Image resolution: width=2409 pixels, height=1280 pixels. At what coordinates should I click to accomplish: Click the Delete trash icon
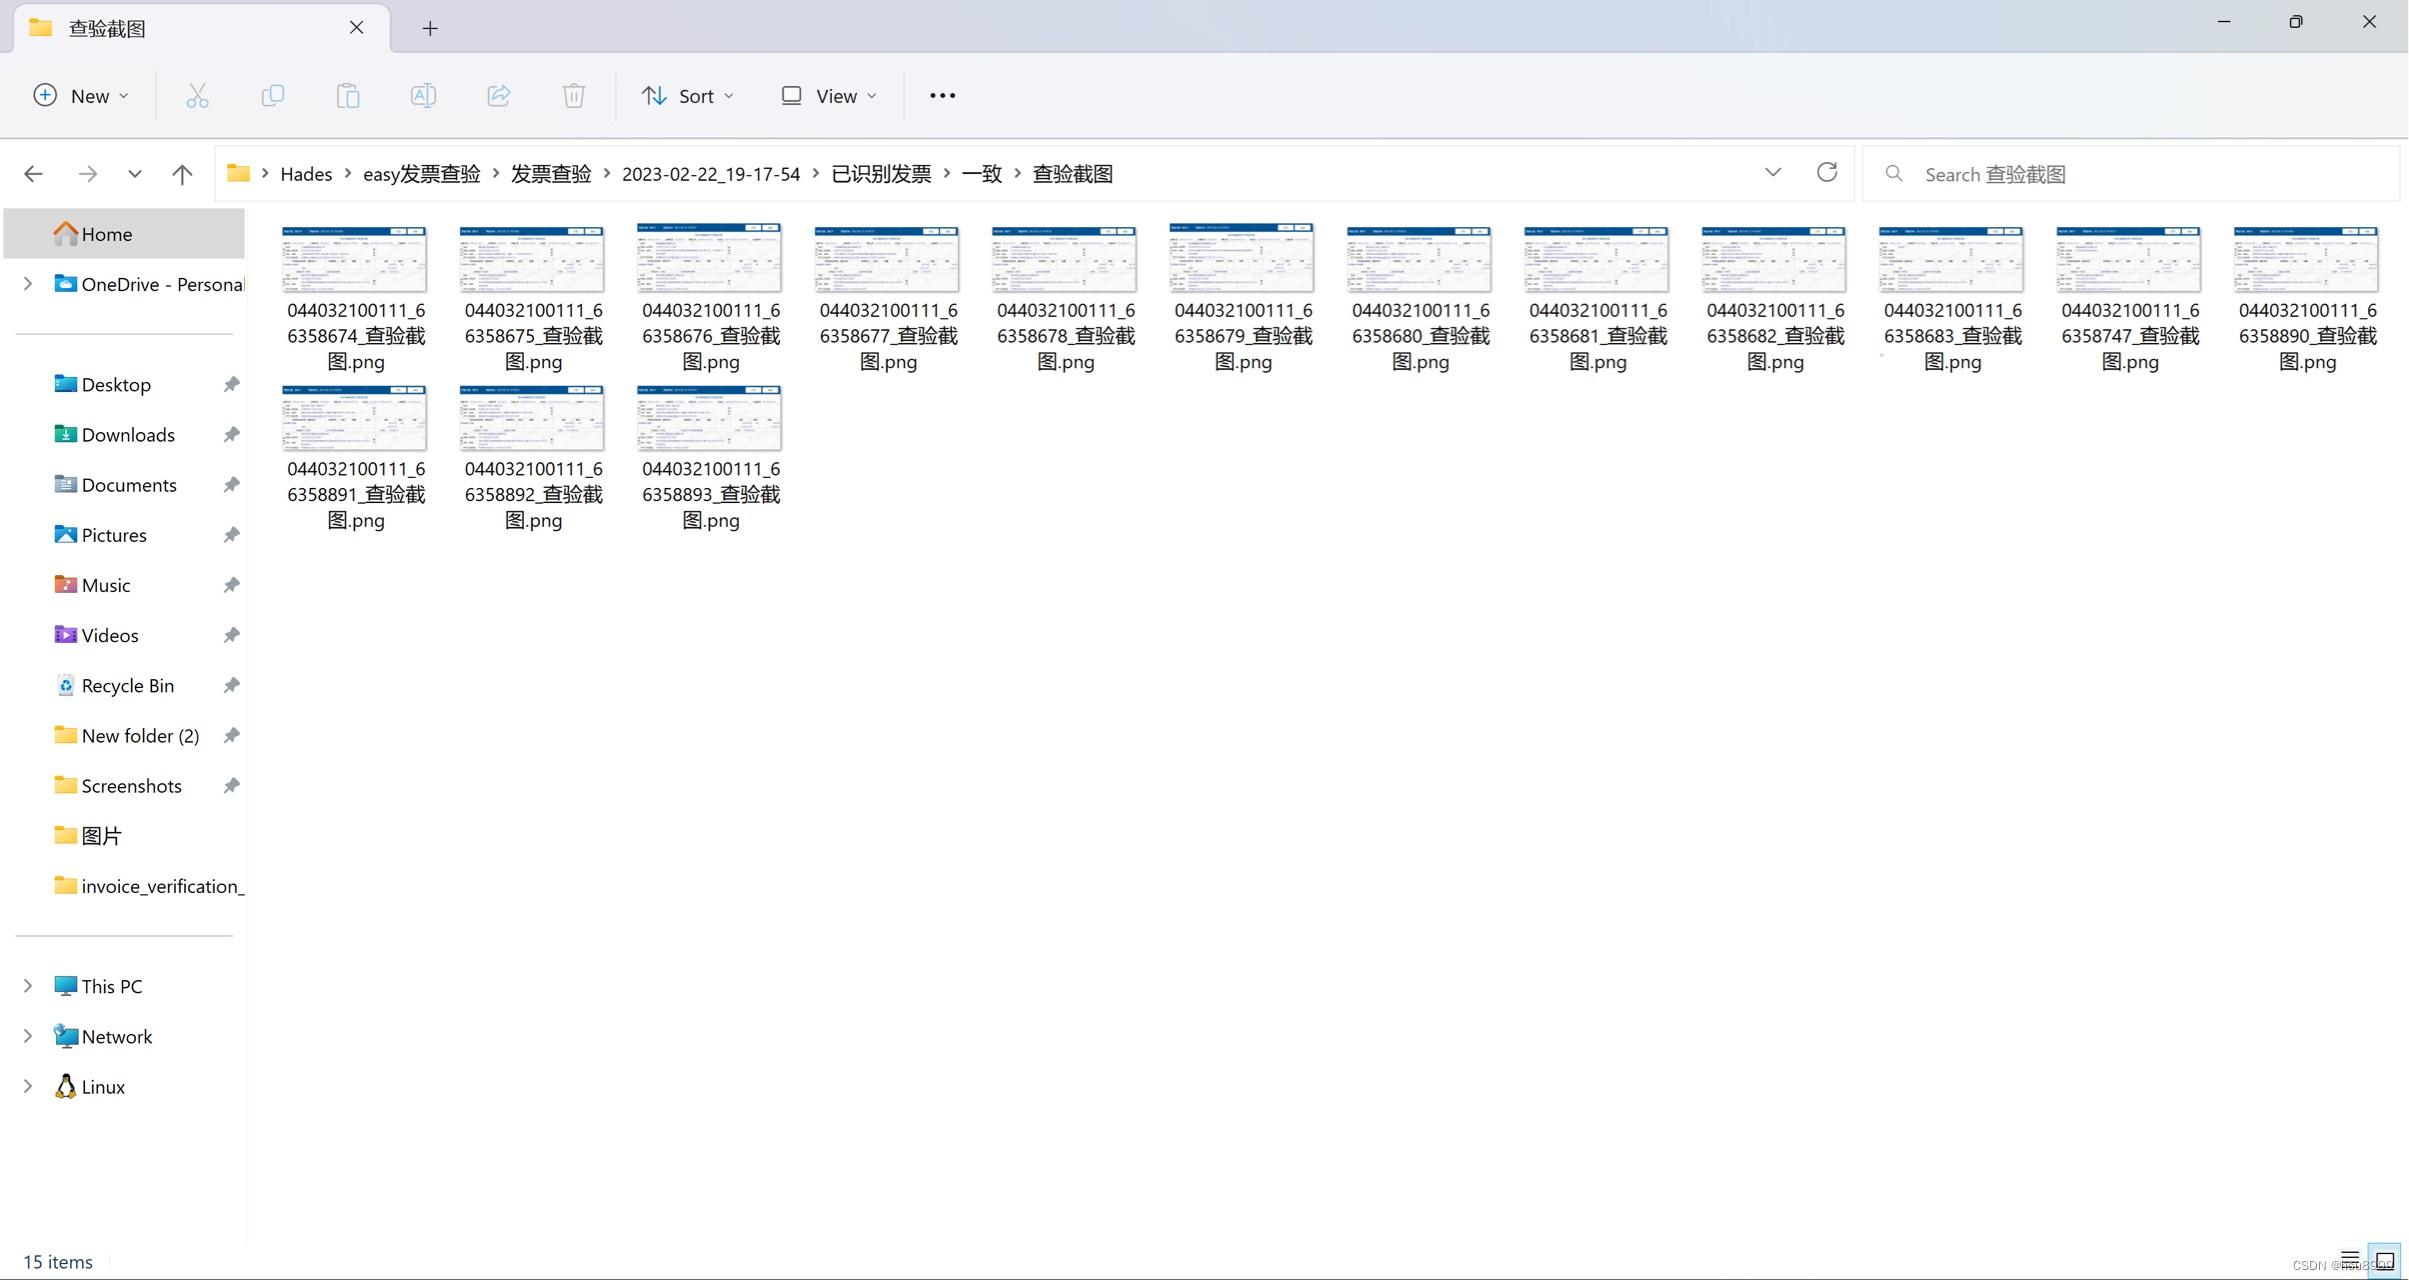point(574,96)
